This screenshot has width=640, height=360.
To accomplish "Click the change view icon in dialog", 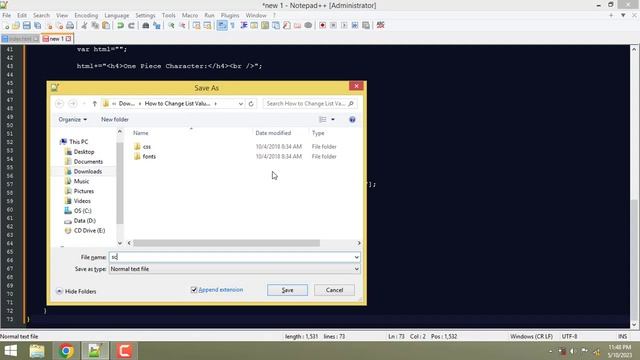I will (322, 120).
